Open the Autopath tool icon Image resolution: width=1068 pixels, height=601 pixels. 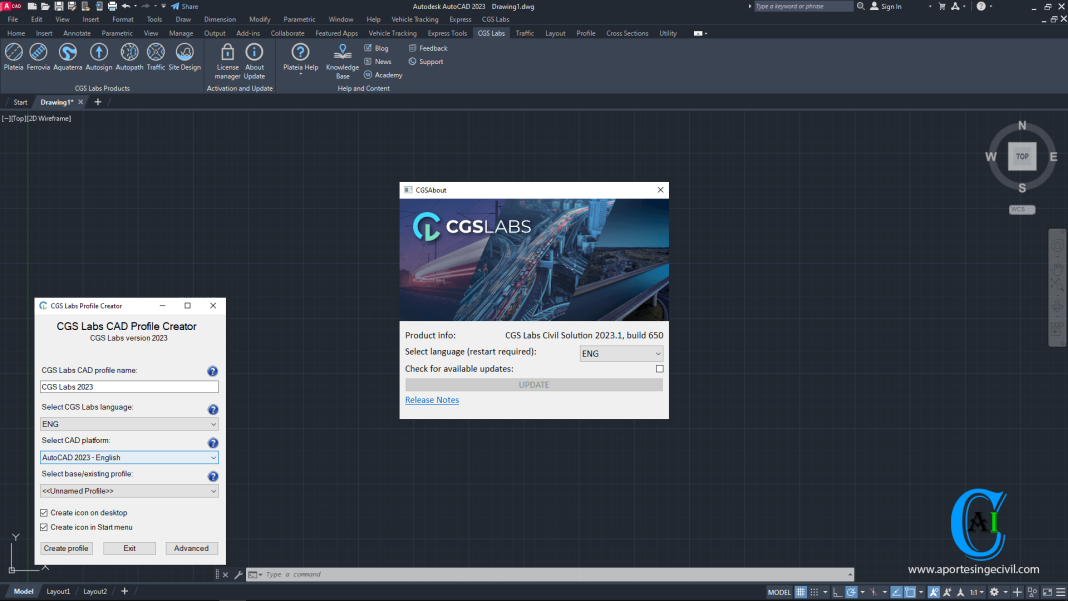(x=129, y=52)
